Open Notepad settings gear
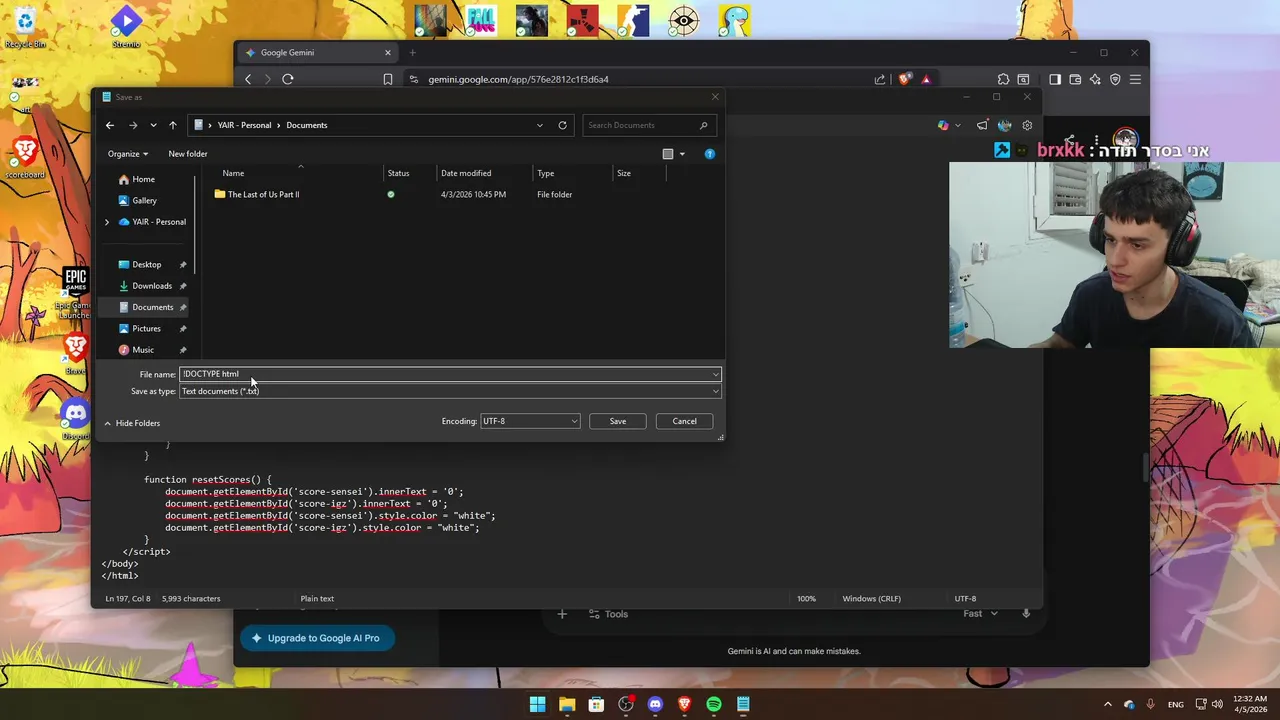Viewport: 1280px width, 720px height. click(1027, 125)
